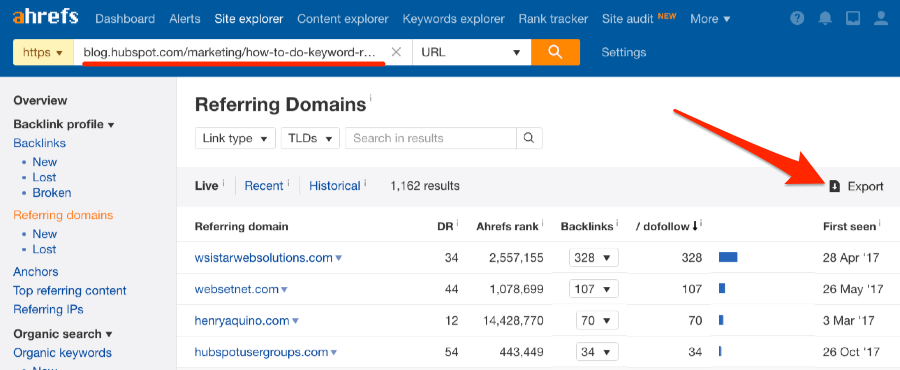Open the https protocol dropdown
The width and height of the screenshot is (900, 370).
coord(43,52)
